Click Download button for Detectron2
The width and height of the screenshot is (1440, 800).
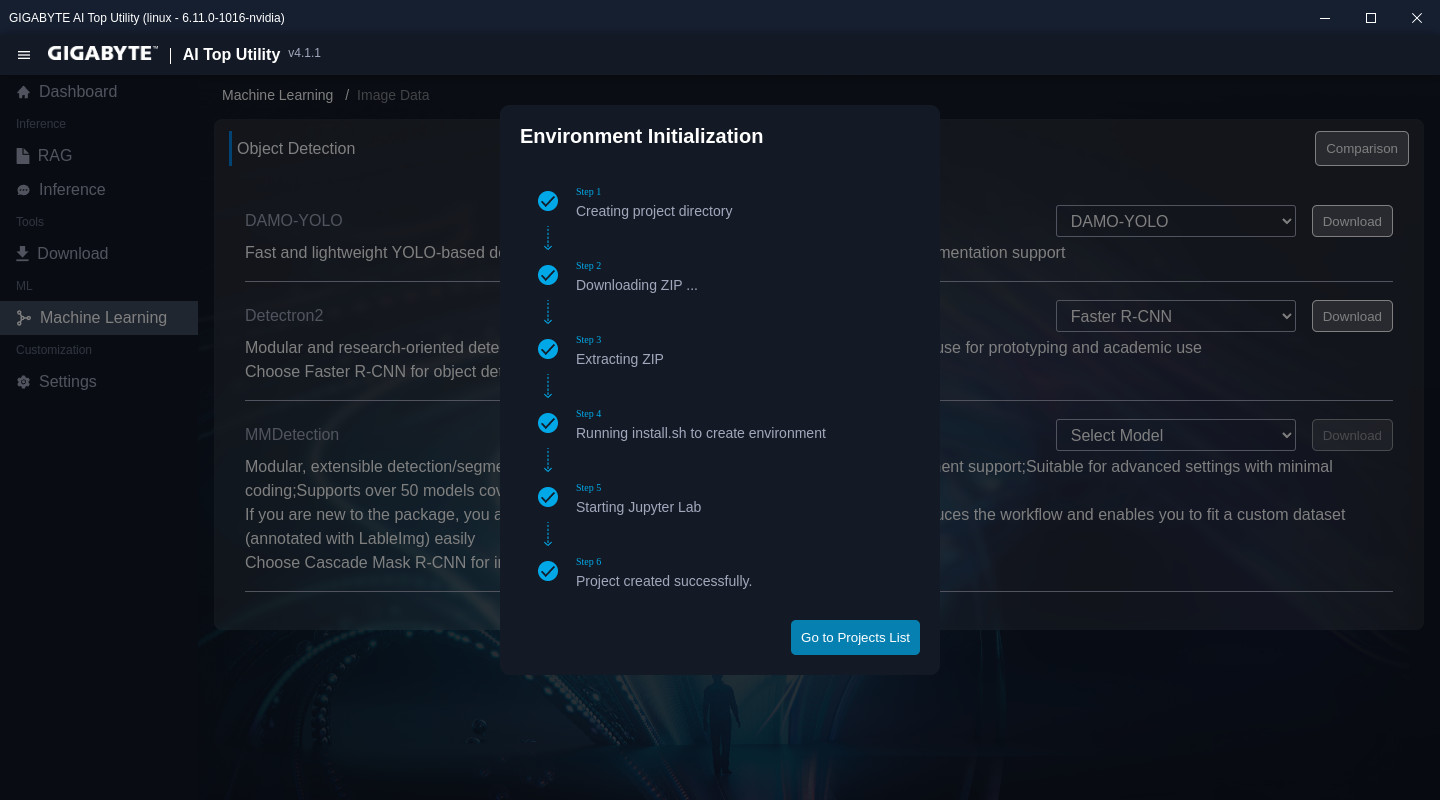click(1351, 316)
